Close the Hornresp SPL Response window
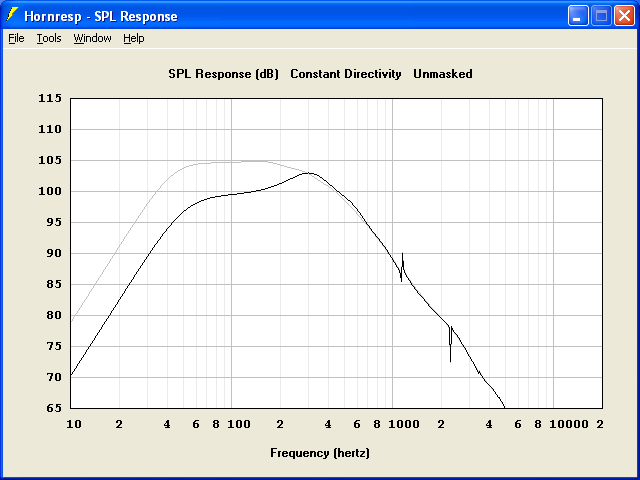The width and height of the screenshot is (640, 480). pyautogui.click(x=624, y=16)
